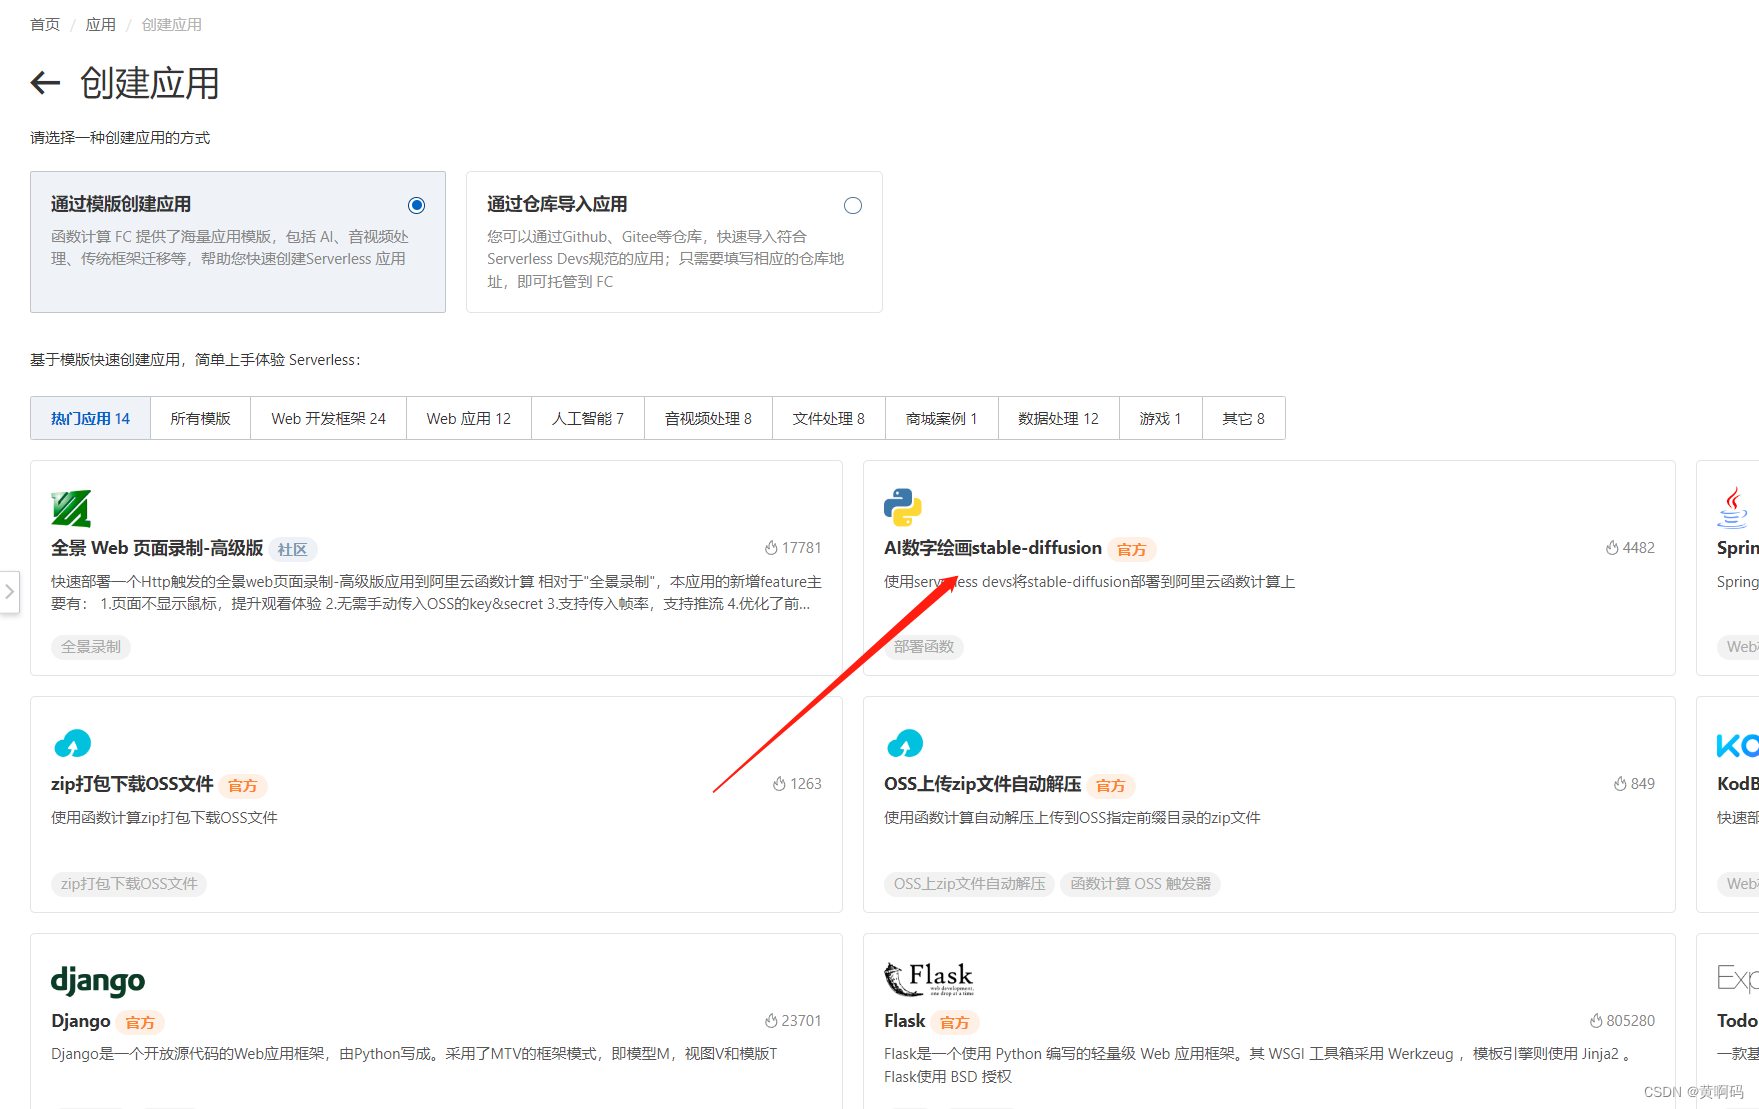Open zip打包下载OSS文件 template title
The image size is (1759, 1109).
tap(132, 784)
